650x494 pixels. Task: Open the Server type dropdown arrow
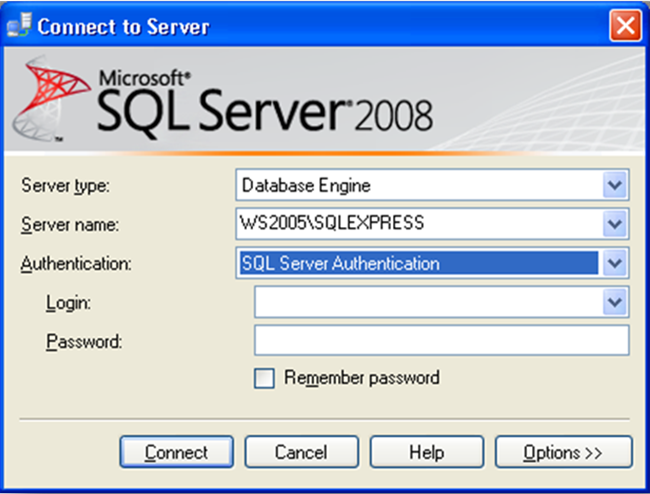[x=615, y=185]
